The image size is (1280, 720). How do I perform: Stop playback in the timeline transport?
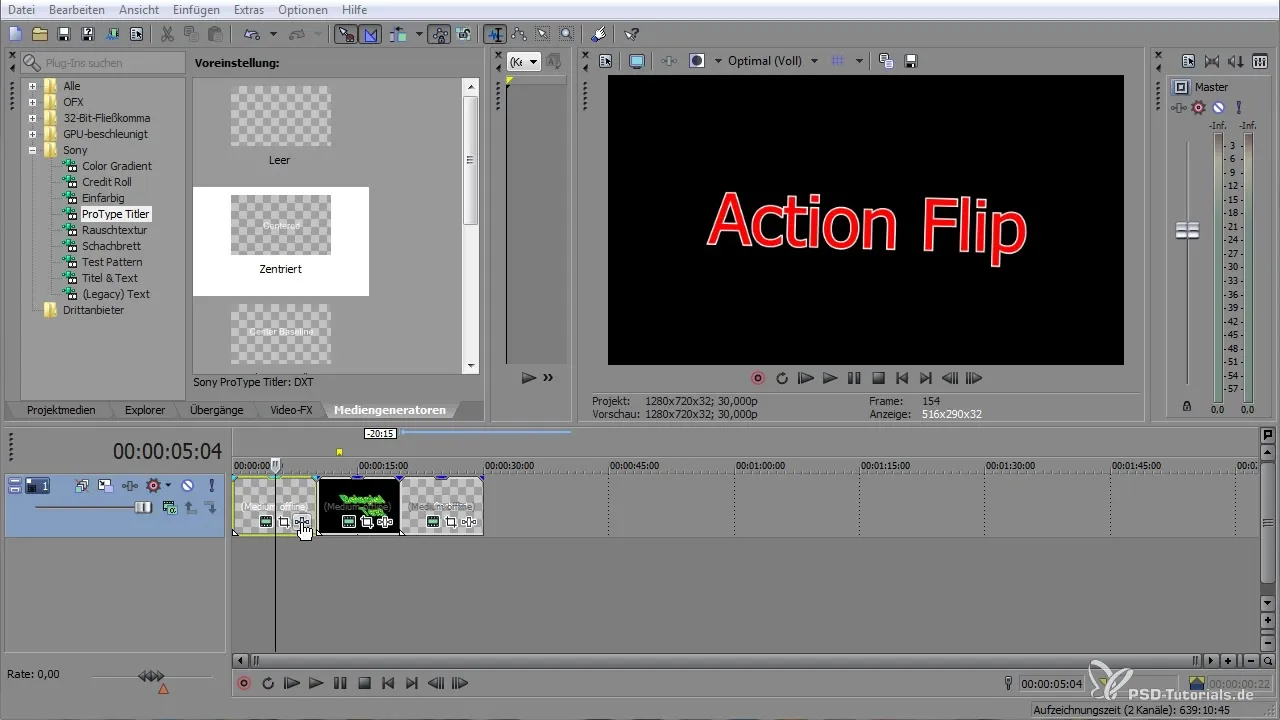point(365,684)
